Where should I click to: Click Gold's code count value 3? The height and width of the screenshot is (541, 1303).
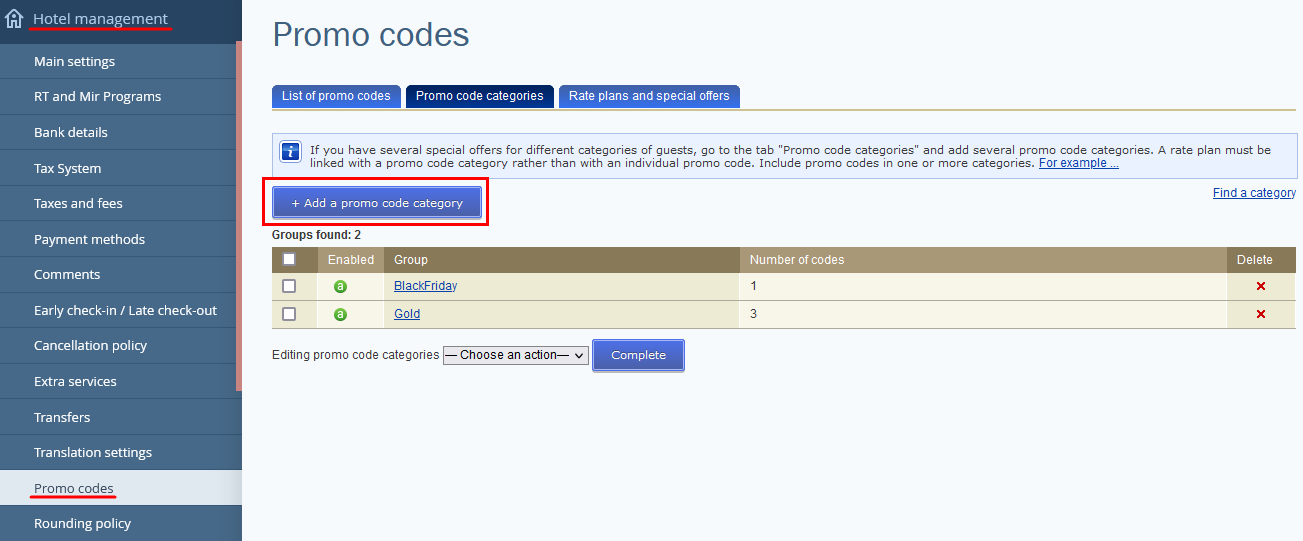[753, 314]
